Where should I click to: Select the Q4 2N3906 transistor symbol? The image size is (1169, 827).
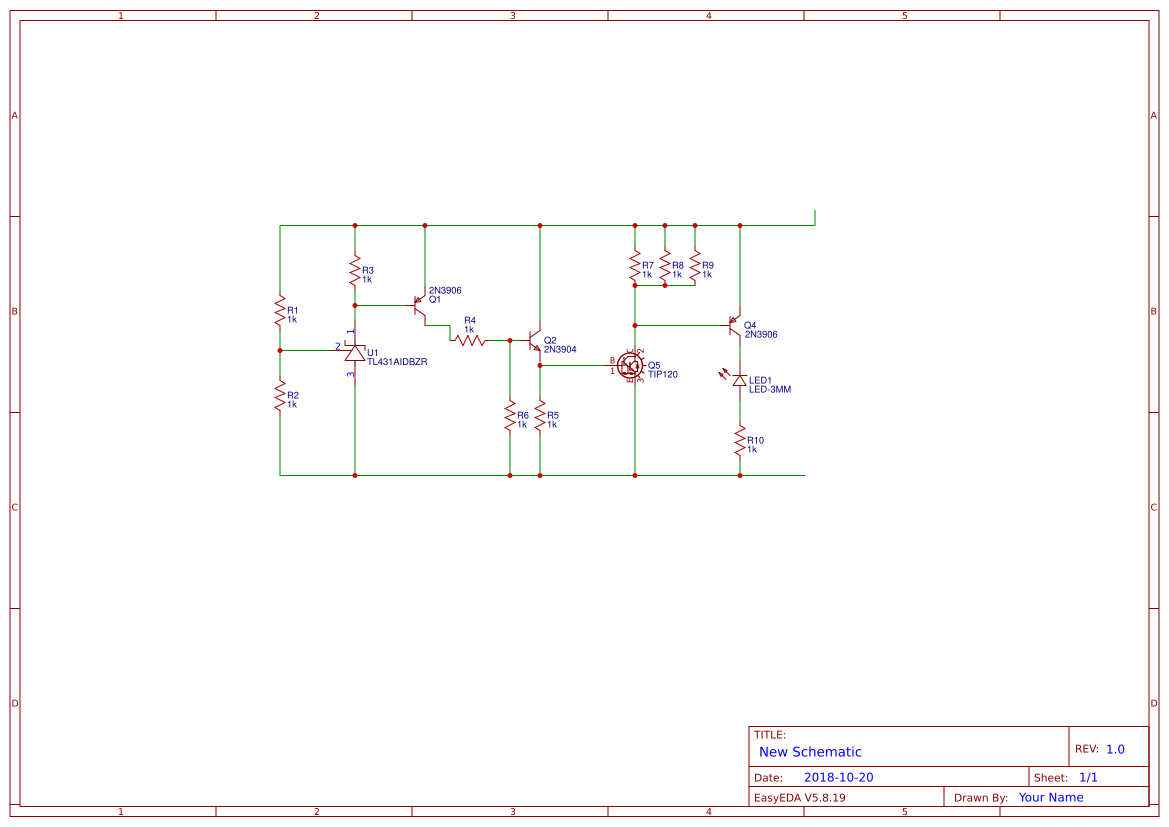point(734,325)
